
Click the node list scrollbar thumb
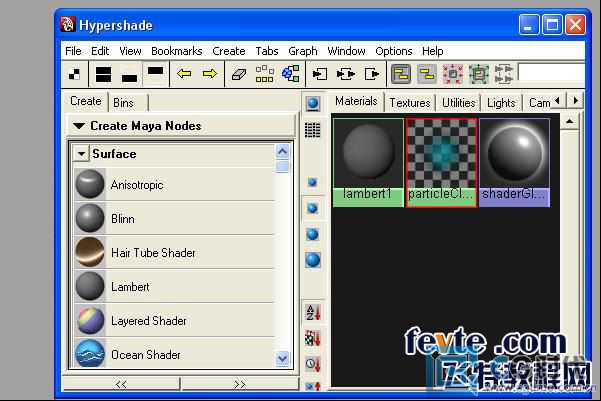coord(282,167)
